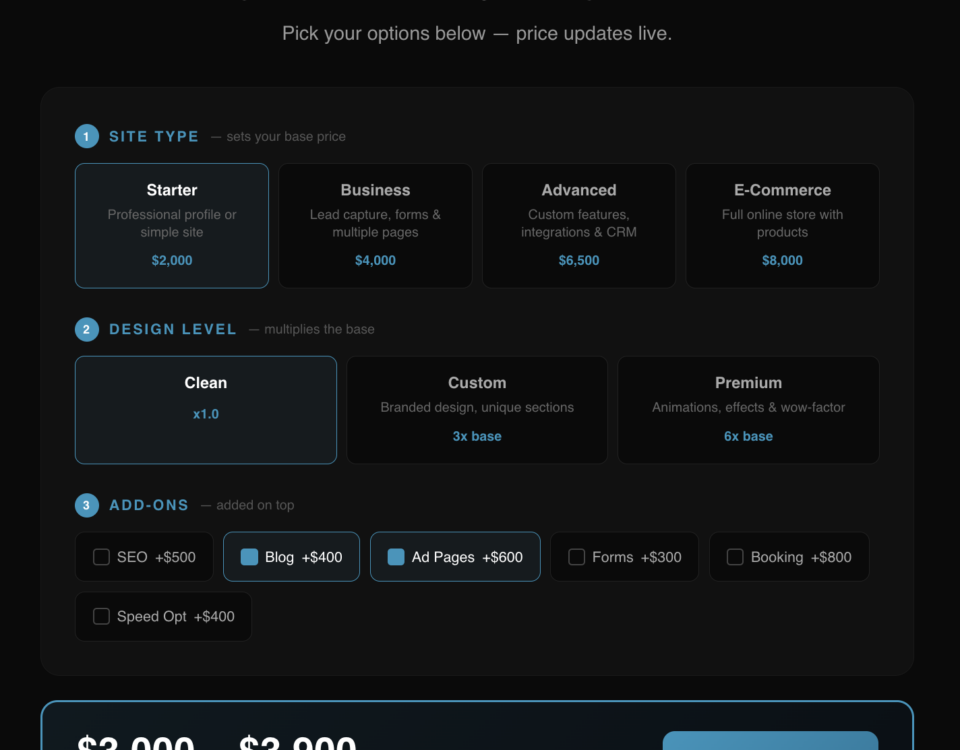Click the SITE TYPE section heading
The image size is (960, 750).
[154, 136]
